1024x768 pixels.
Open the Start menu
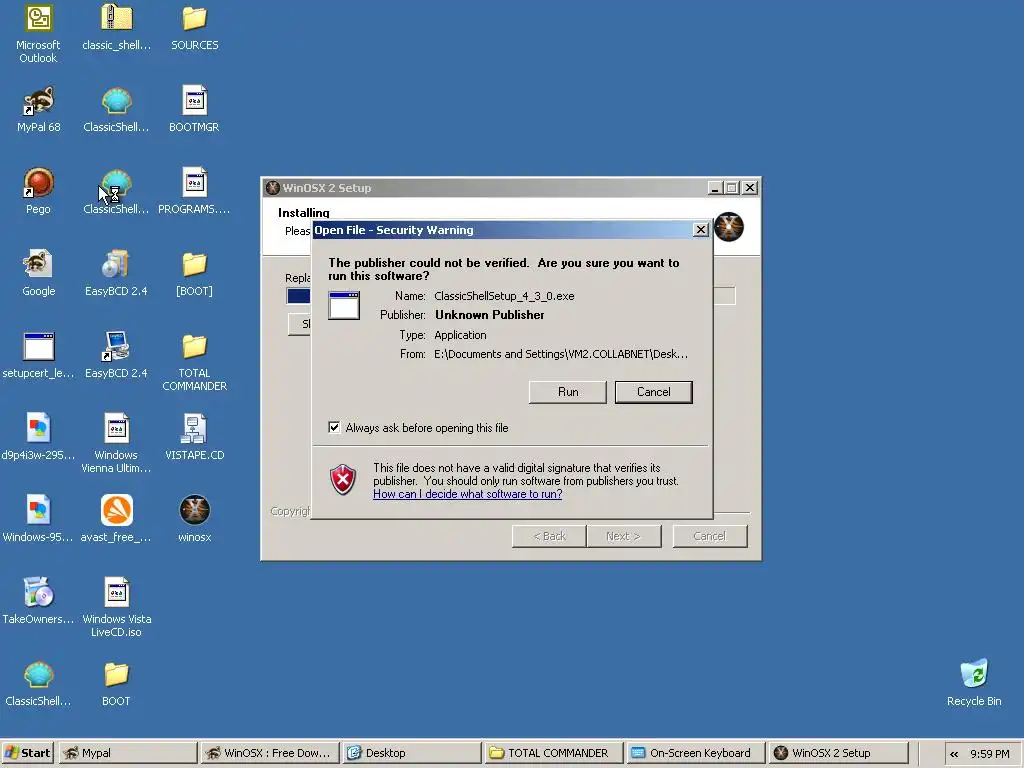click(28, 753)
